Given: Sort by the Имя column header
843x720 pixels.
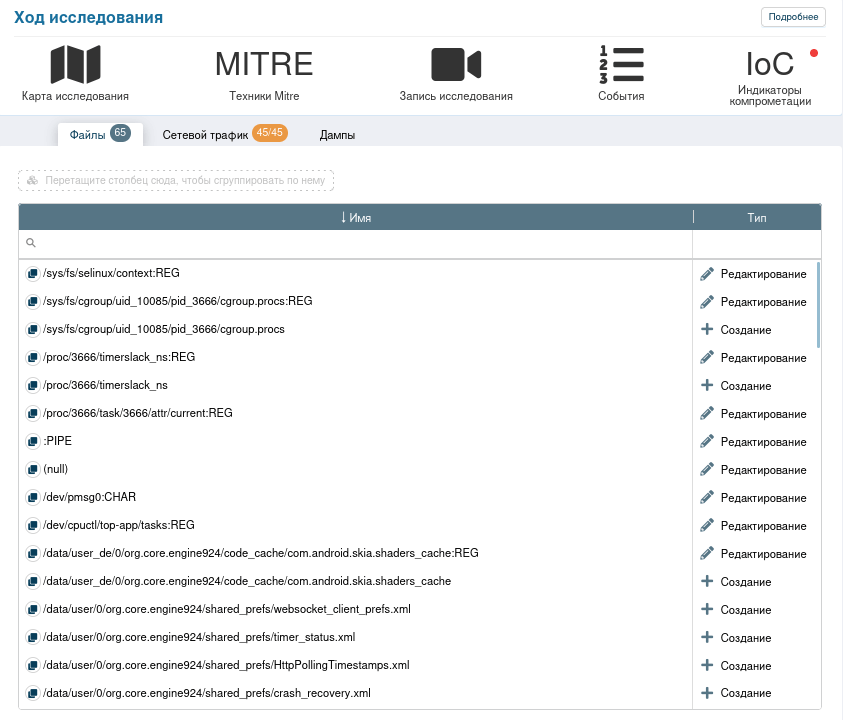Looking at the screenshot, I should tap(356, 217).
